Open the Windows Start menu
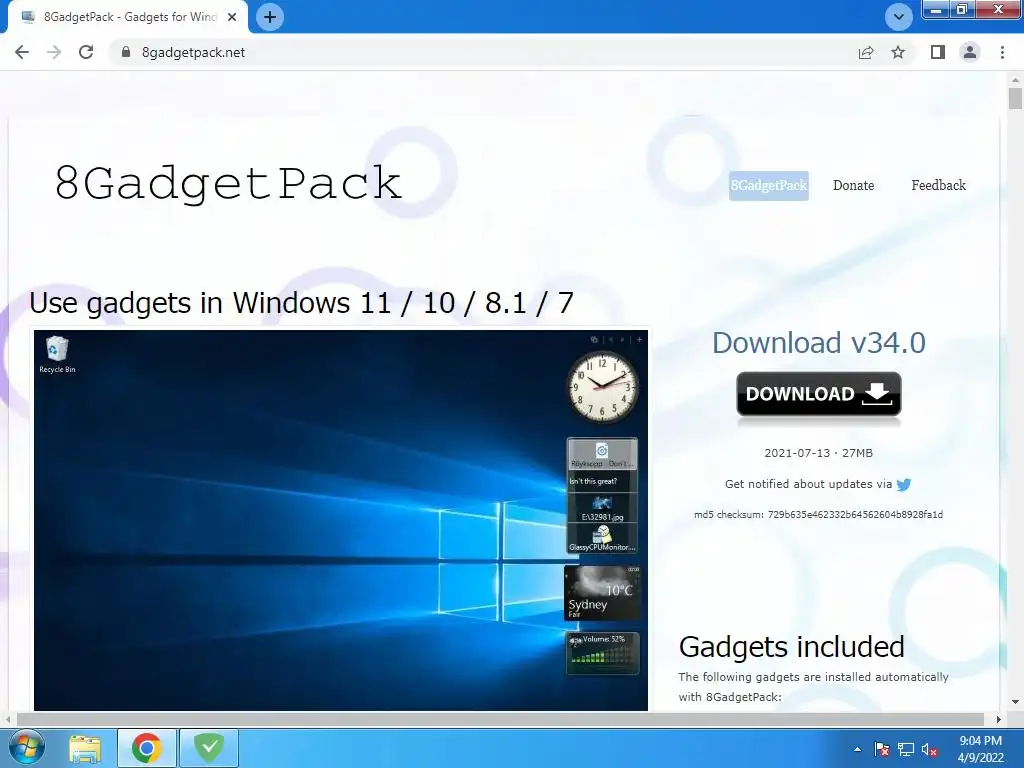 26,748
